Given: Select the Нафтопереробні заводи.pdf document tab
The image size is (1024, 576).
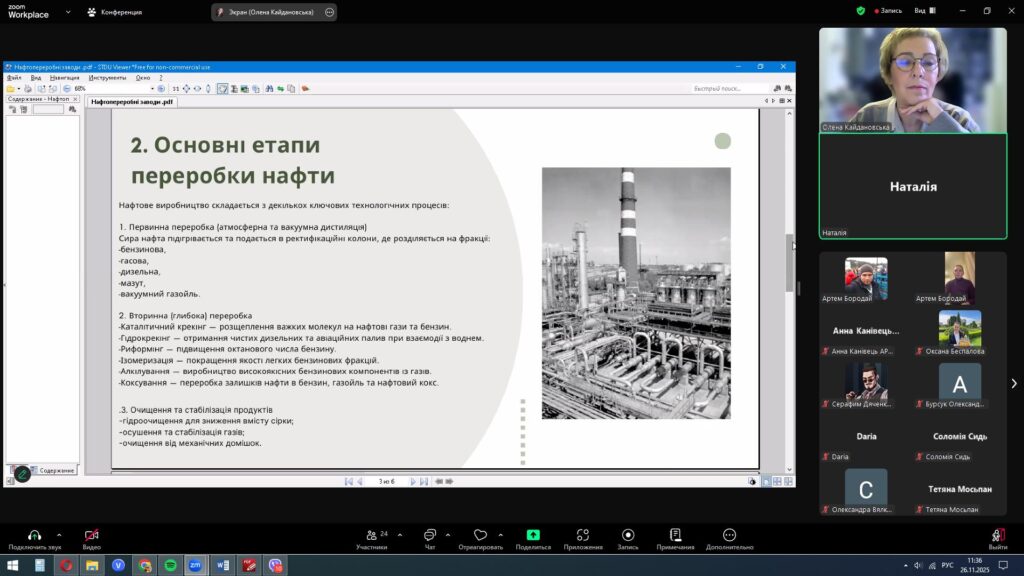Looking at the screenshot, I should click(x=131, y=101).
